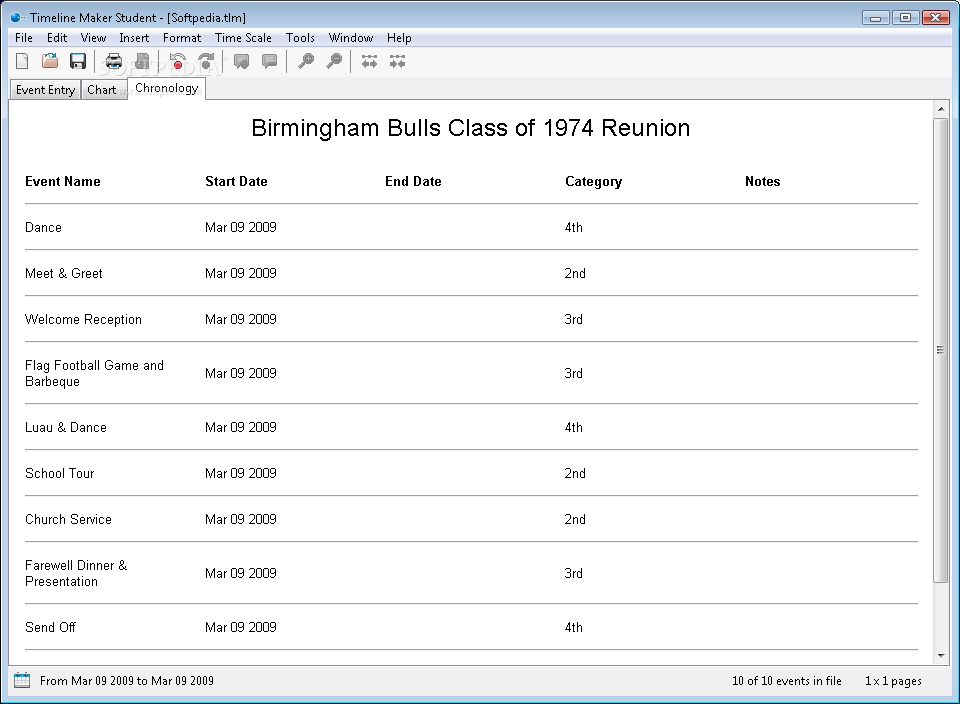
Task: Click the second gray note bubble icon
Action: (269, 61)
